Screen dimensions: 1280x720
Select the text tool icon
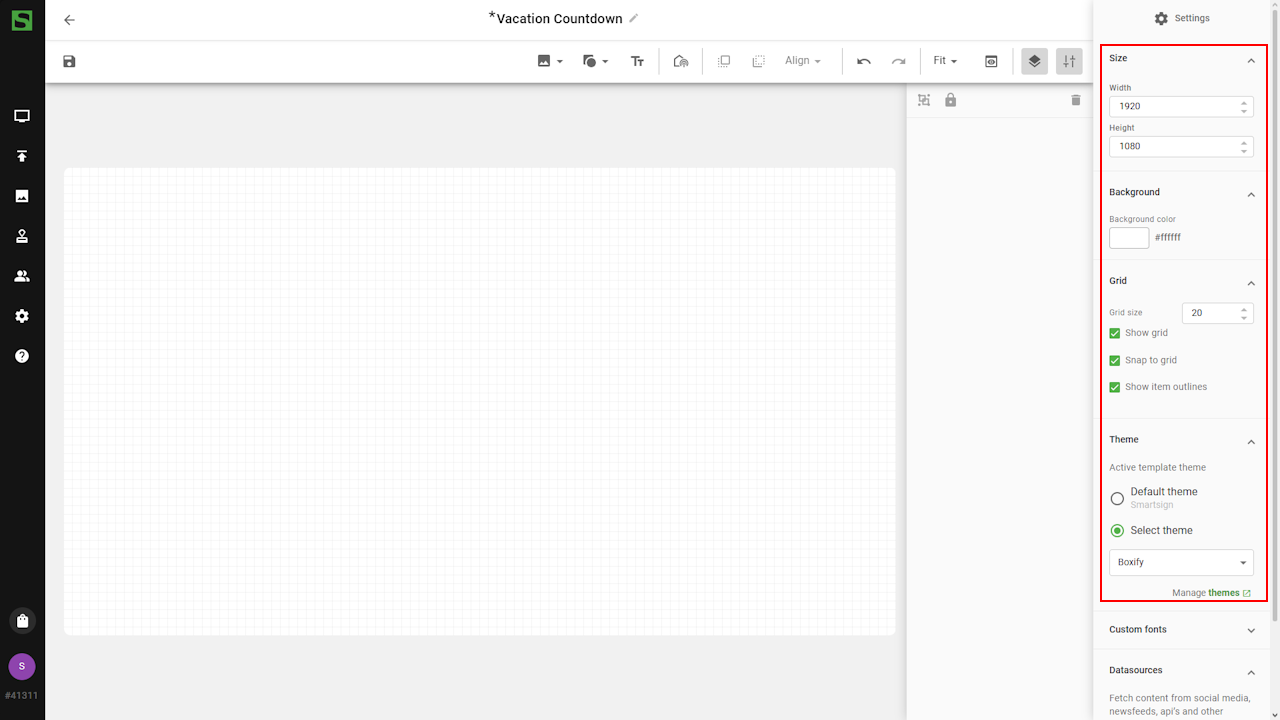(x=637, y=61)
